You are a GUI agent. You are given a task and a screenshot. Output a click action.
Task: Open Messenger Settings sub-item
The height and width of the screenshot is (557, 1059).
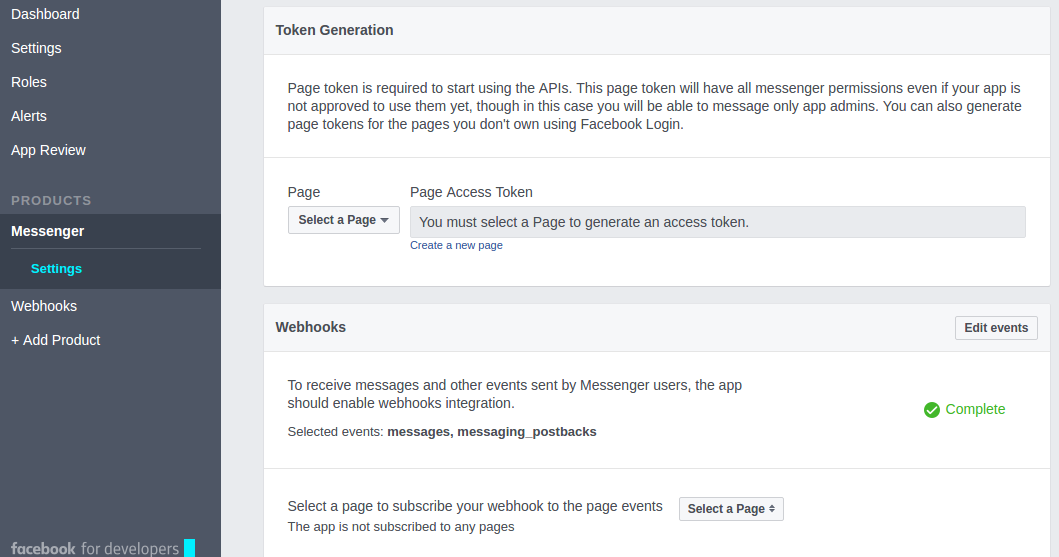56,269
